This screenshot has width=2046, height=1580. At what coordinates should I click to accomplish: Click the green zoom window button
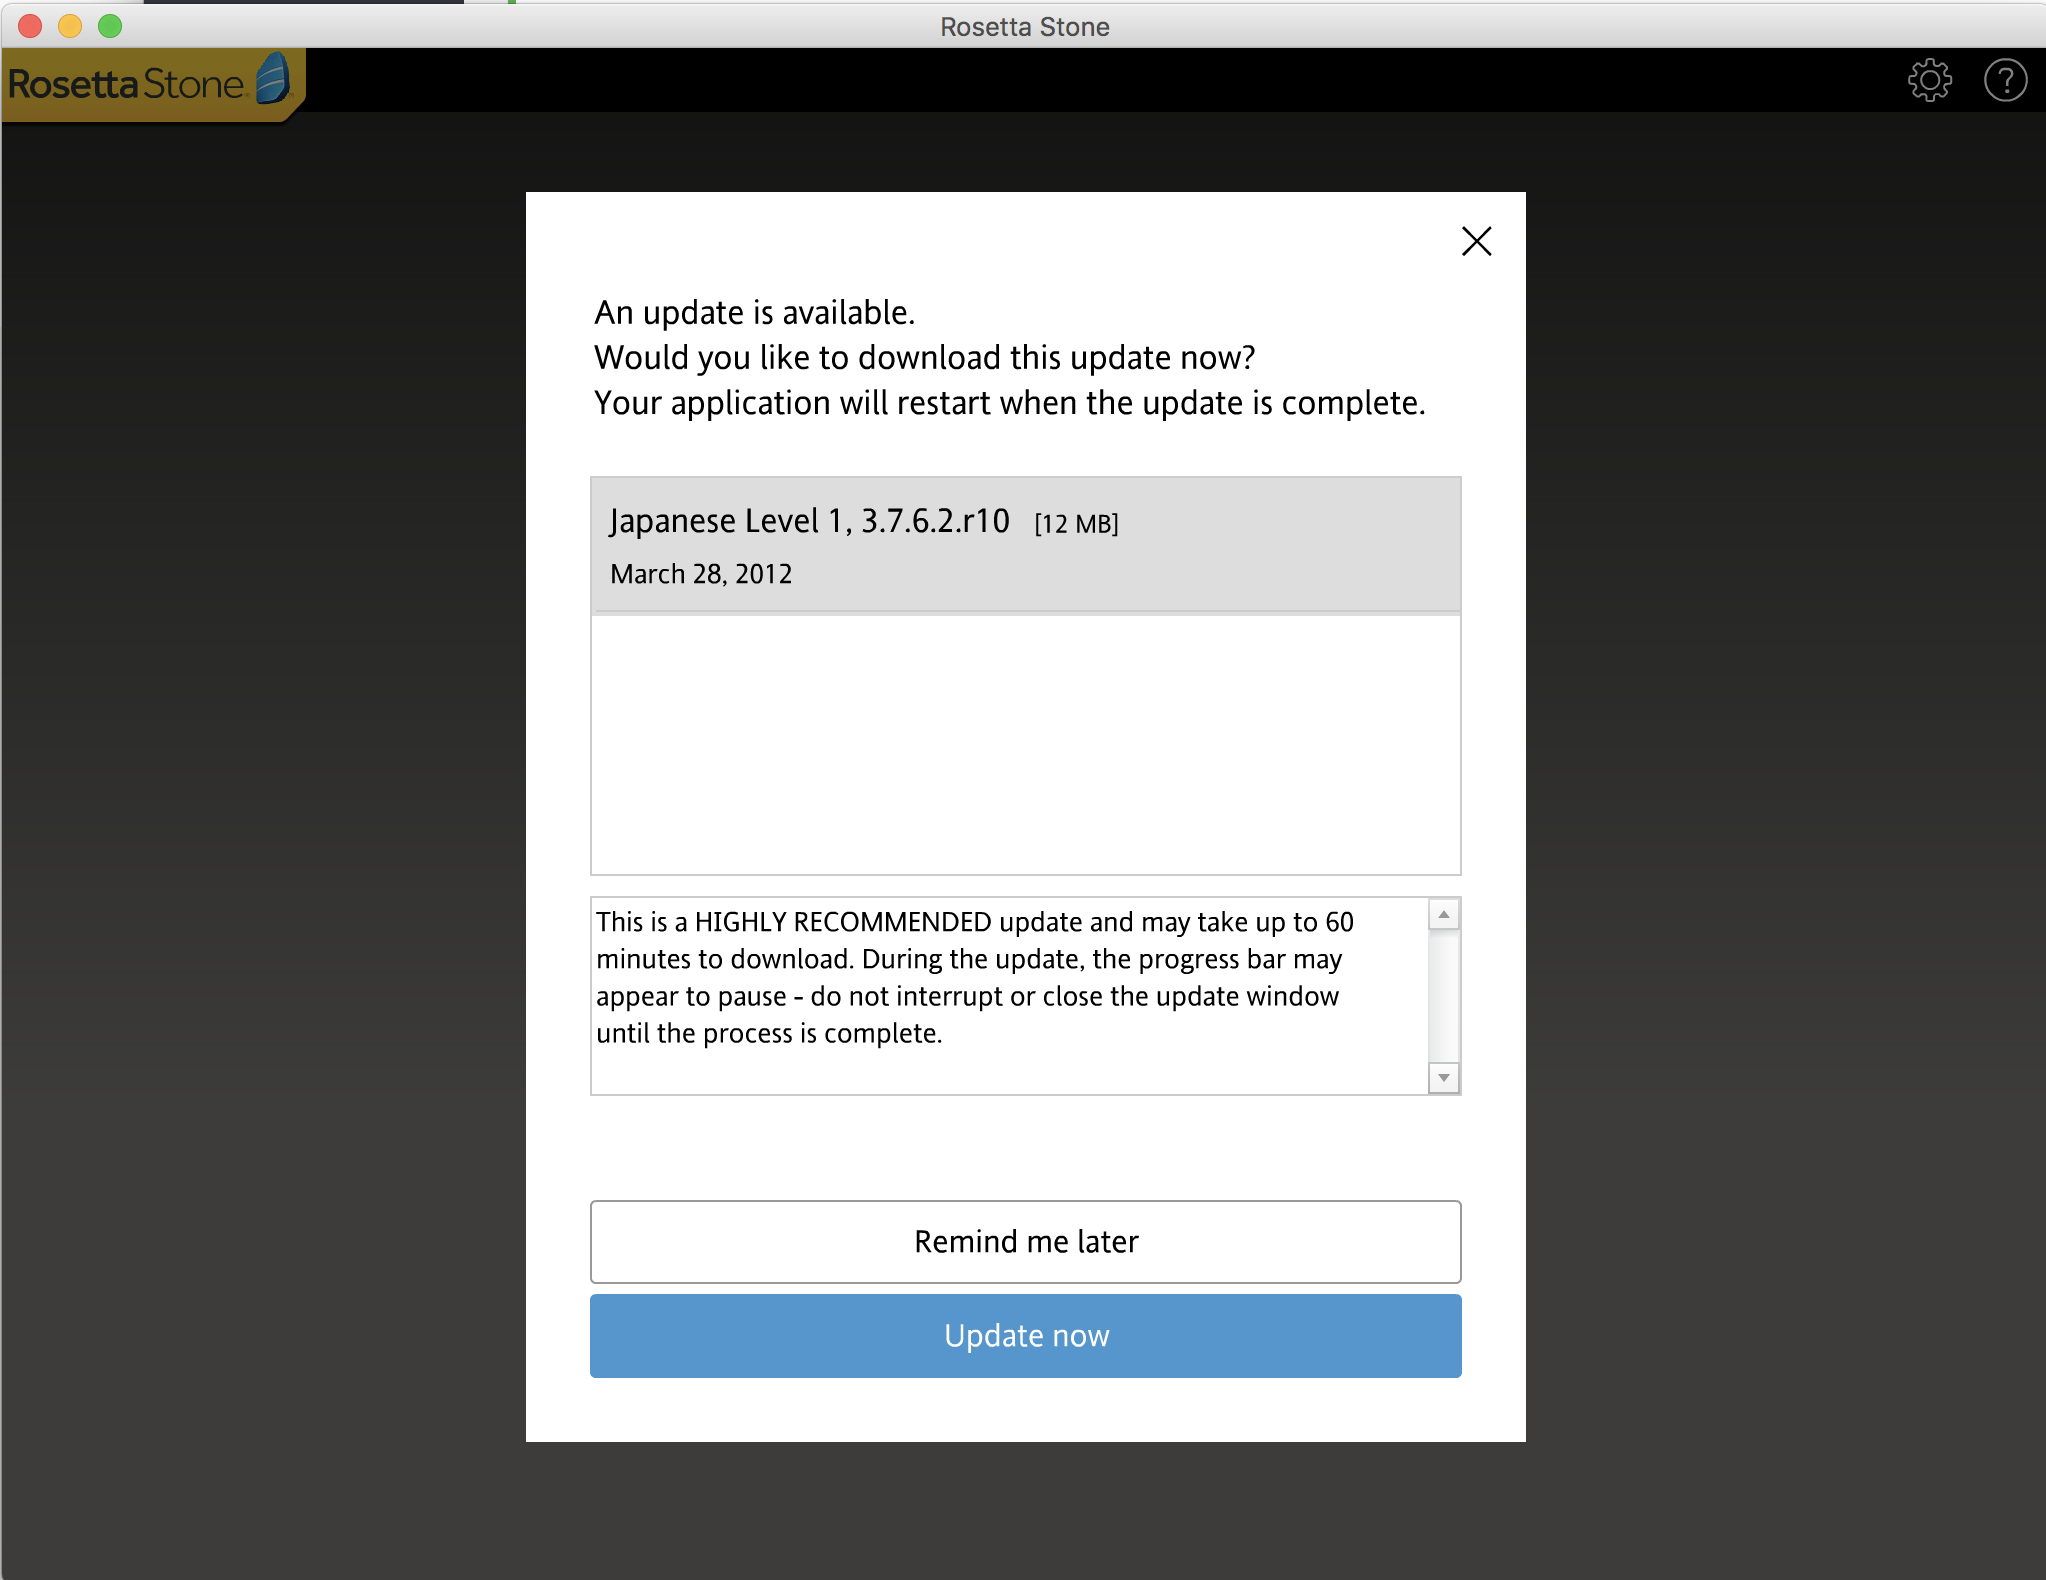tap(110, 26)
